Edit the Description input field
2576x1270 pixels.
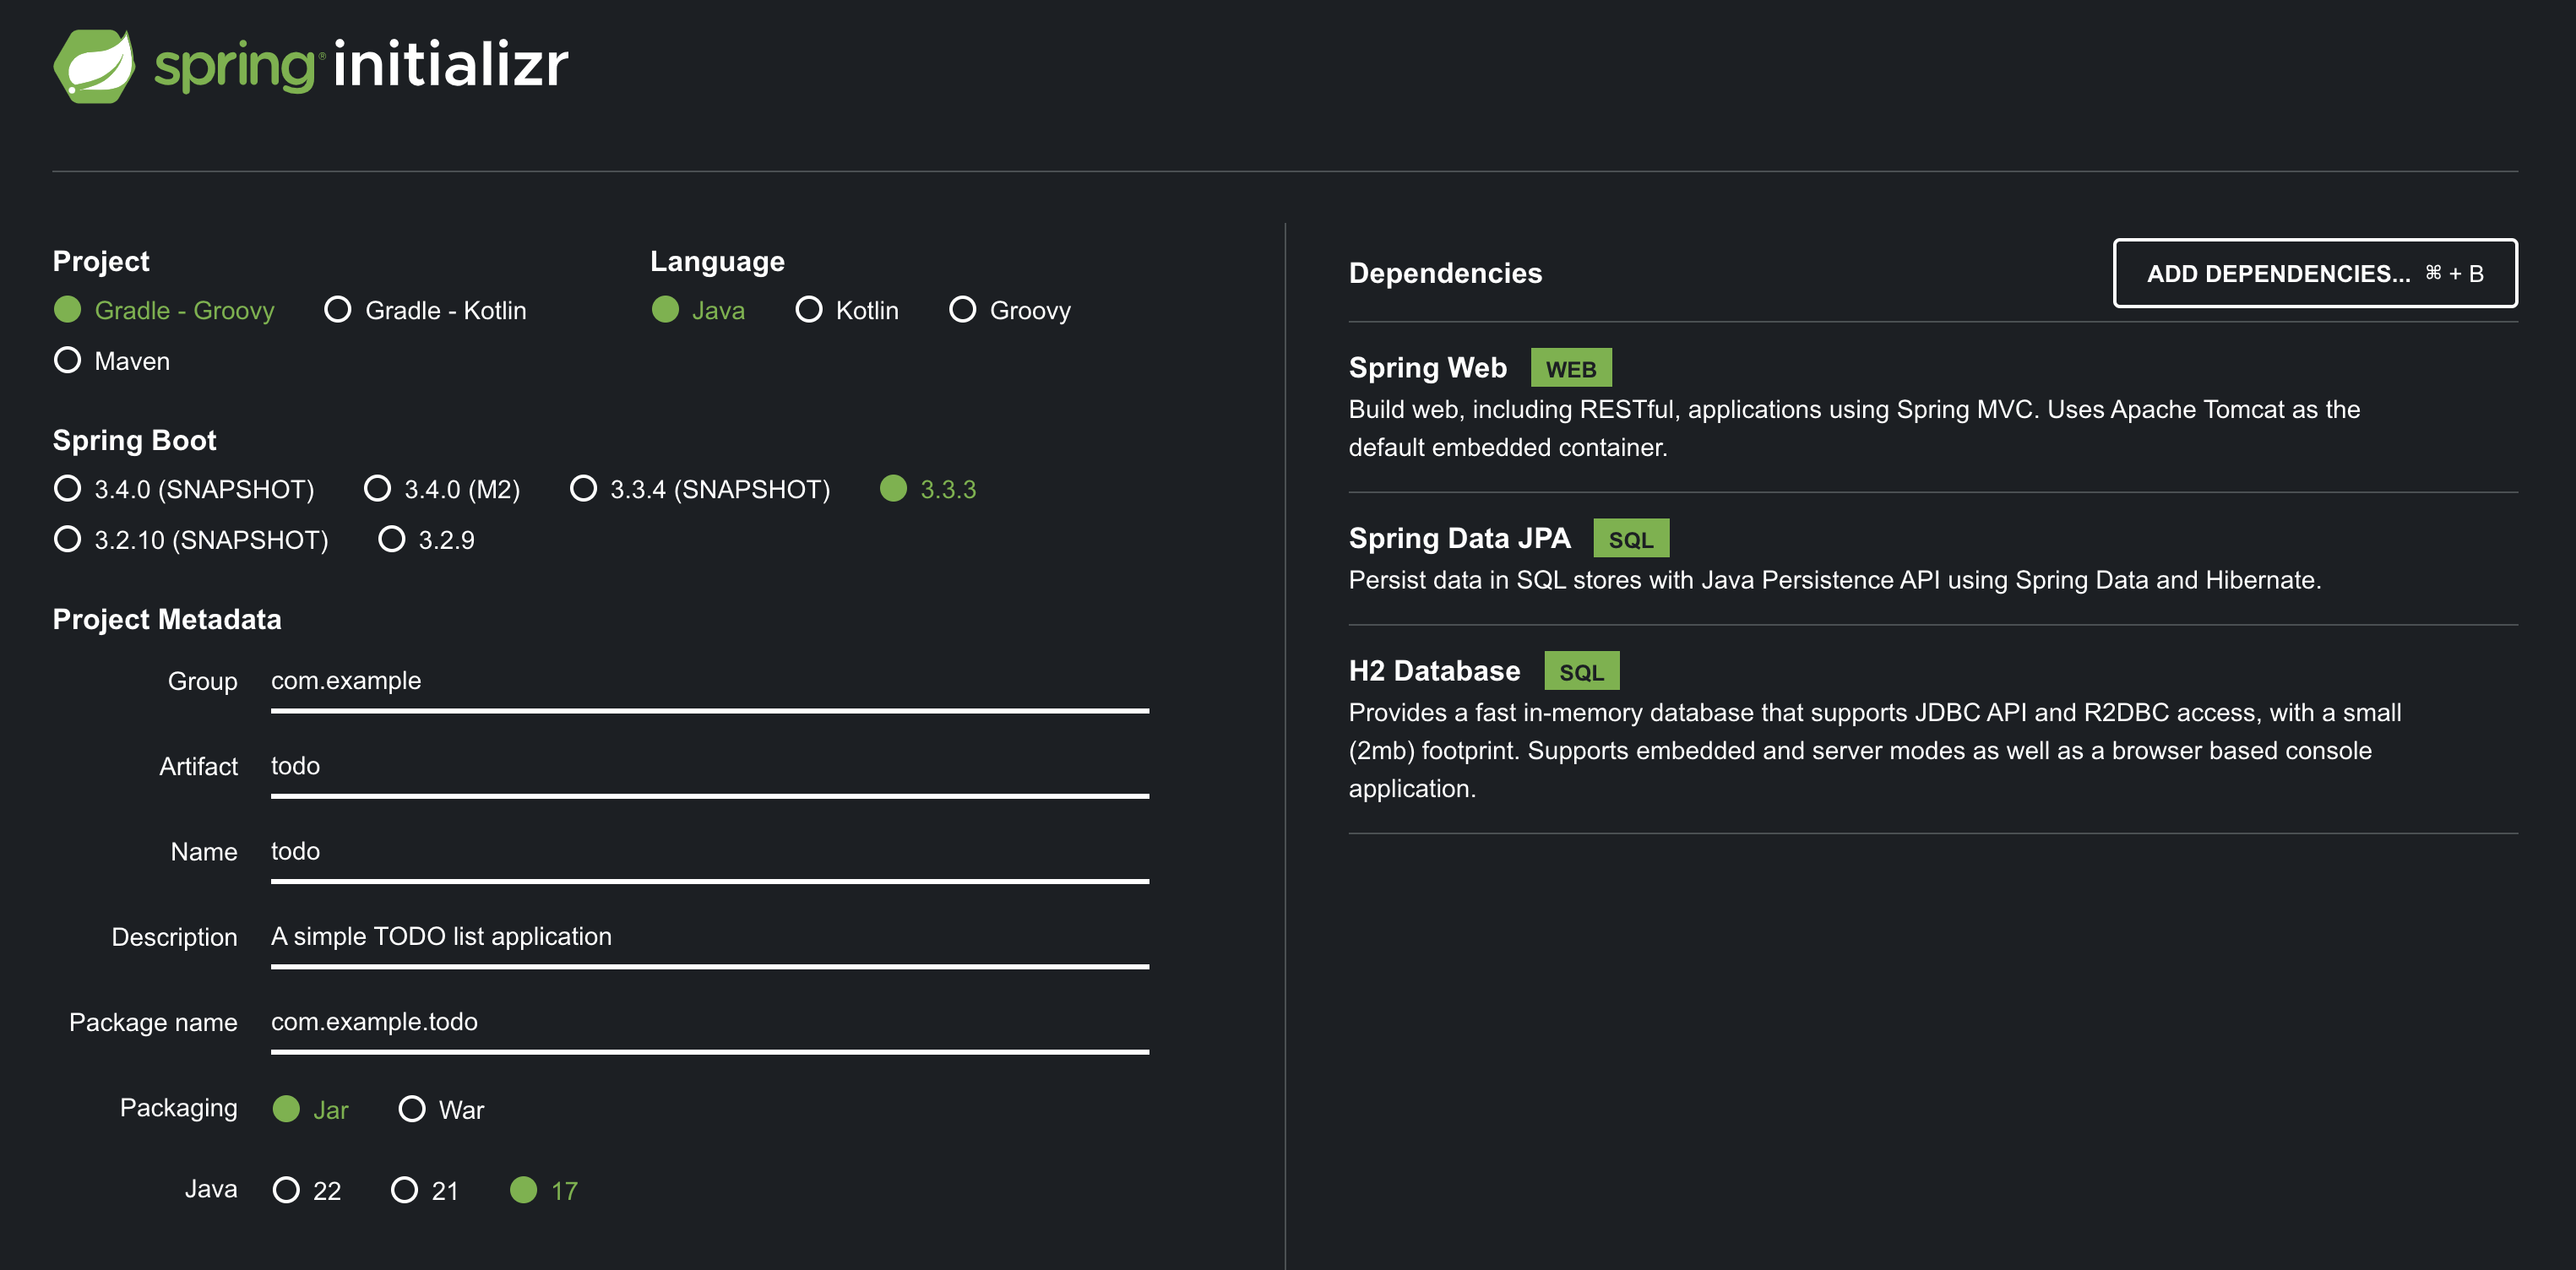pyautogui.click(x=709, y=937)
